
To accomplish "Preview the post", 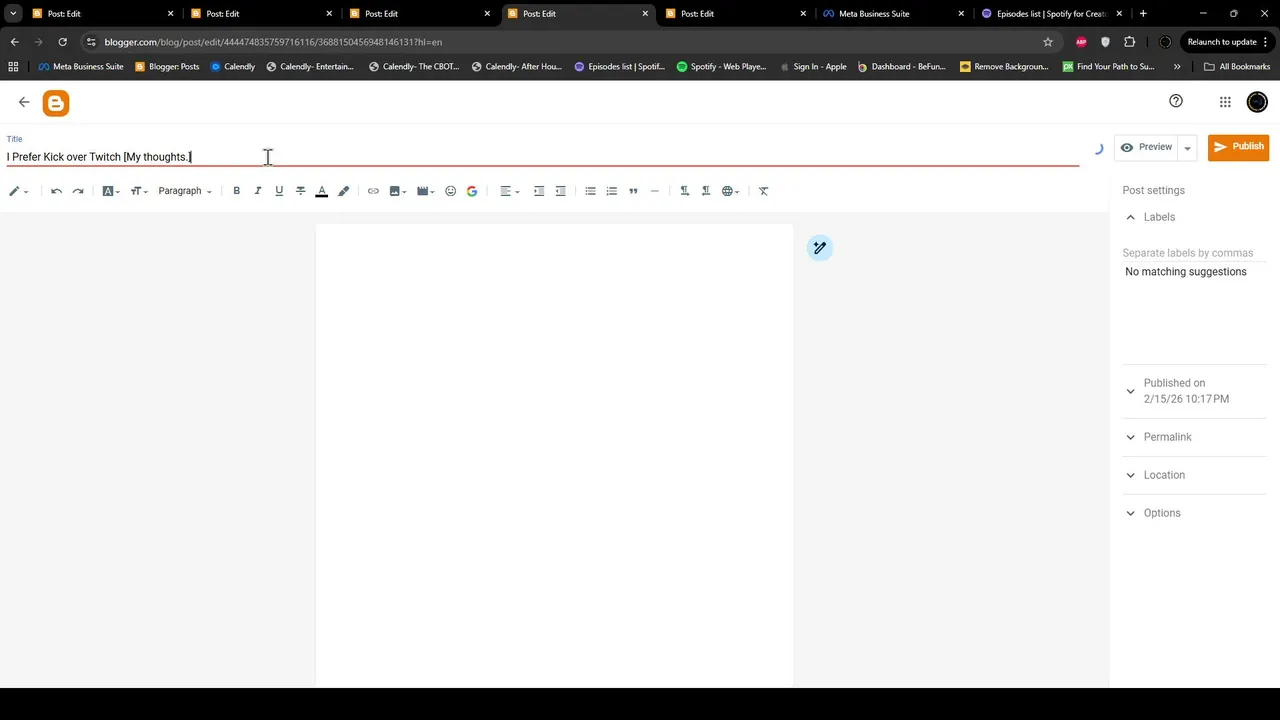I will 1146,147.
